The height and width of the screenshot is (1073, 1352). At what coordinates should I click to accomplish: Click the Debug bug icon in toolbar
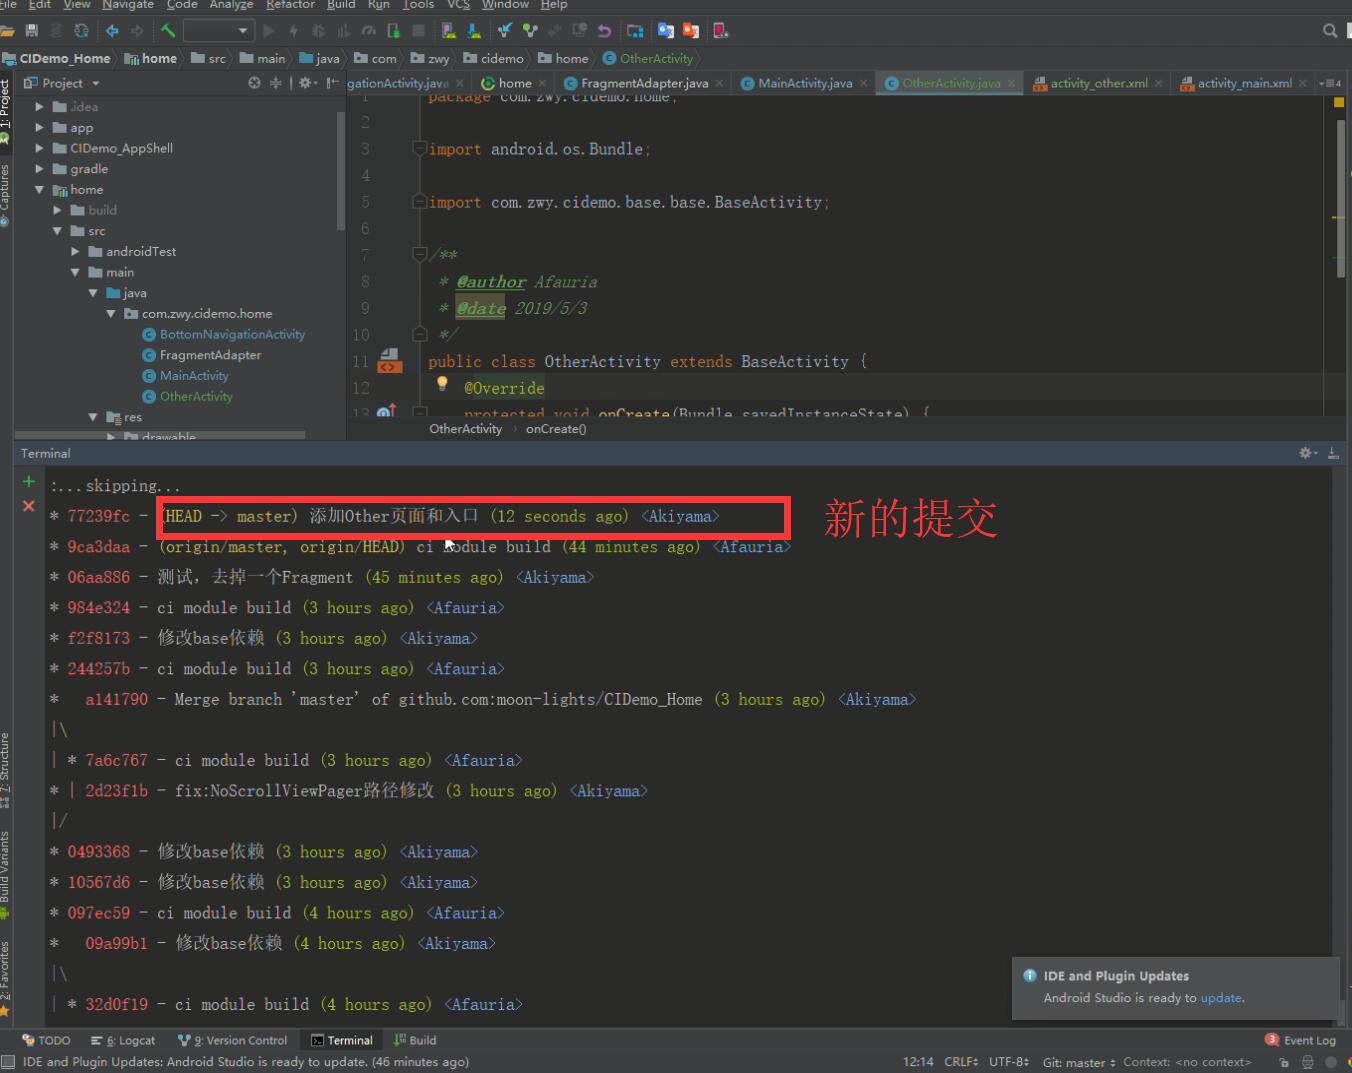pos(318,31)
